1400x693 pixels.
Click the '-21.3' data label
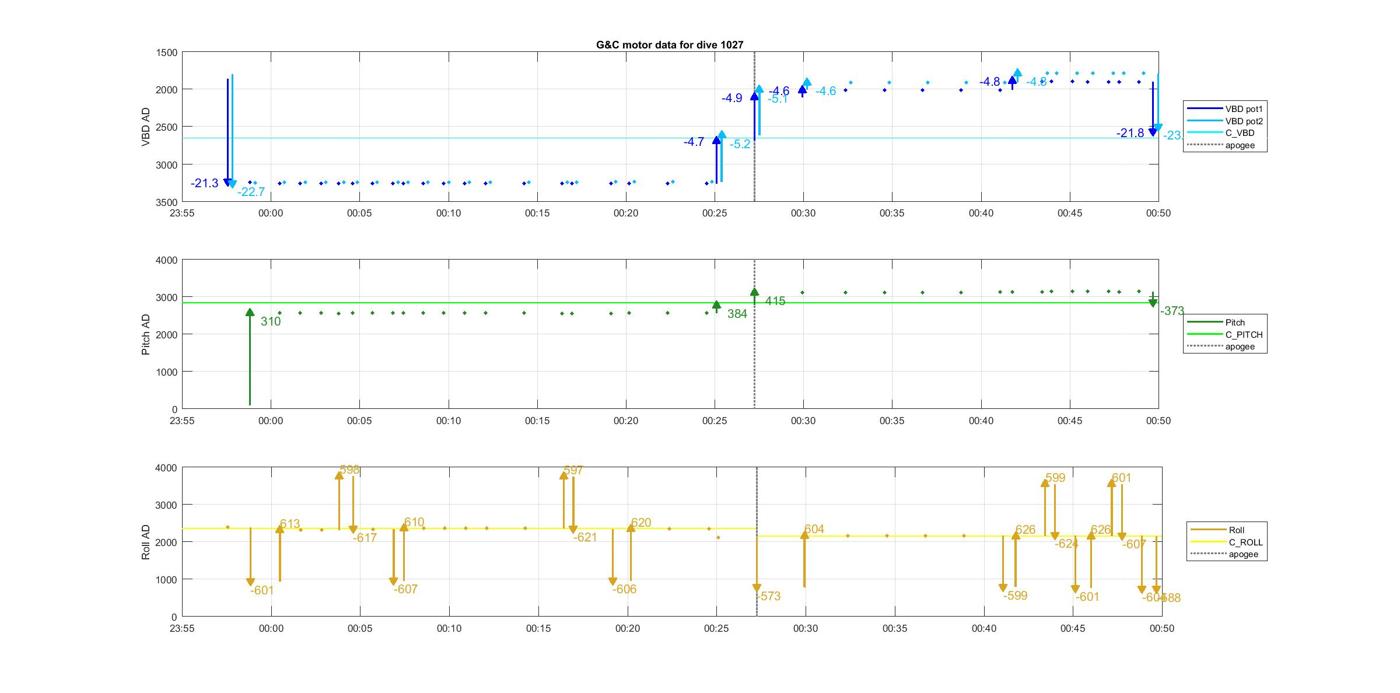pyautogui.click(x=204, y=183)
